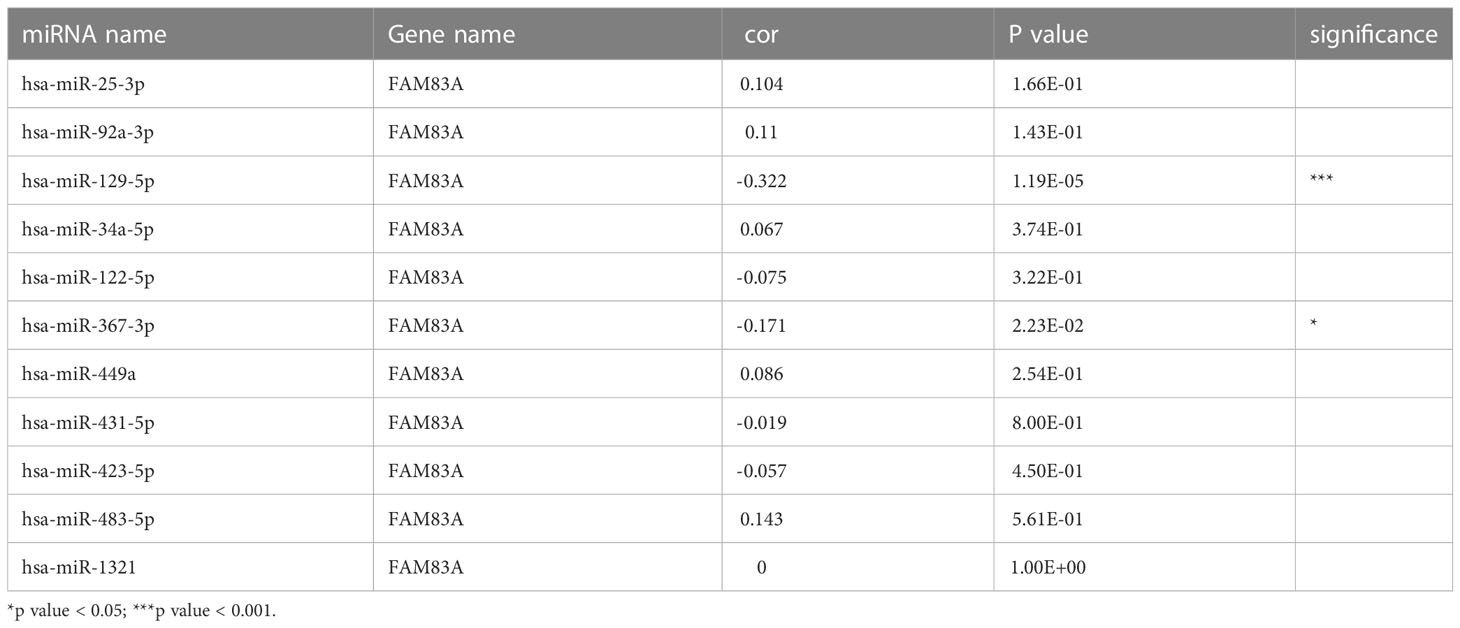Select the Gene name column header
The height and width of the screenshot is (628, 1460).
(x=451, y=35)
